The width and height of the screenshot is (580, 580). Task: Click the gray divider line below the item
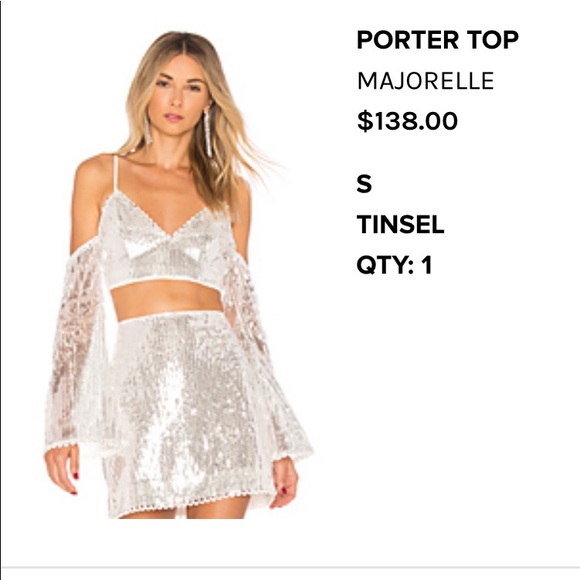tap(290, 567)
